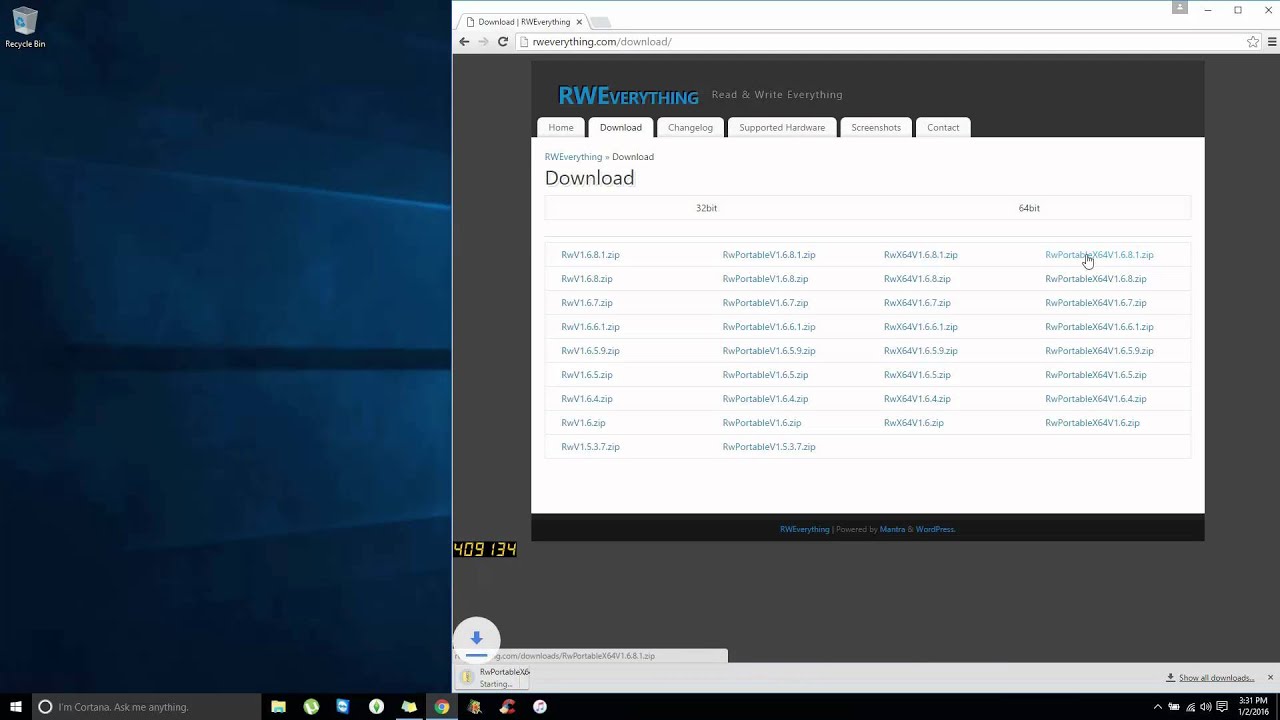
Task: Download RwV1.6.6.1.zip
Action: coord(590,327)
